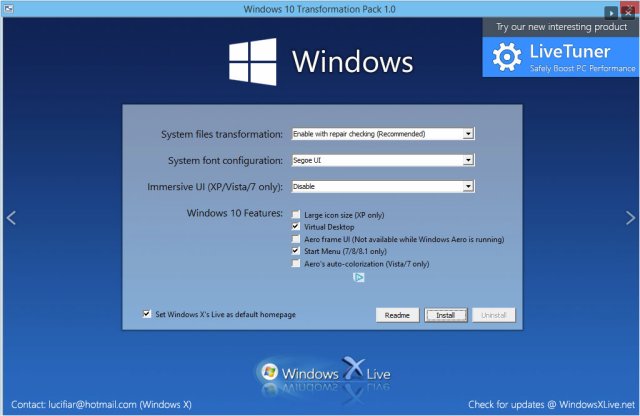
Task: Click the Install button
Action: pos(446,315)
